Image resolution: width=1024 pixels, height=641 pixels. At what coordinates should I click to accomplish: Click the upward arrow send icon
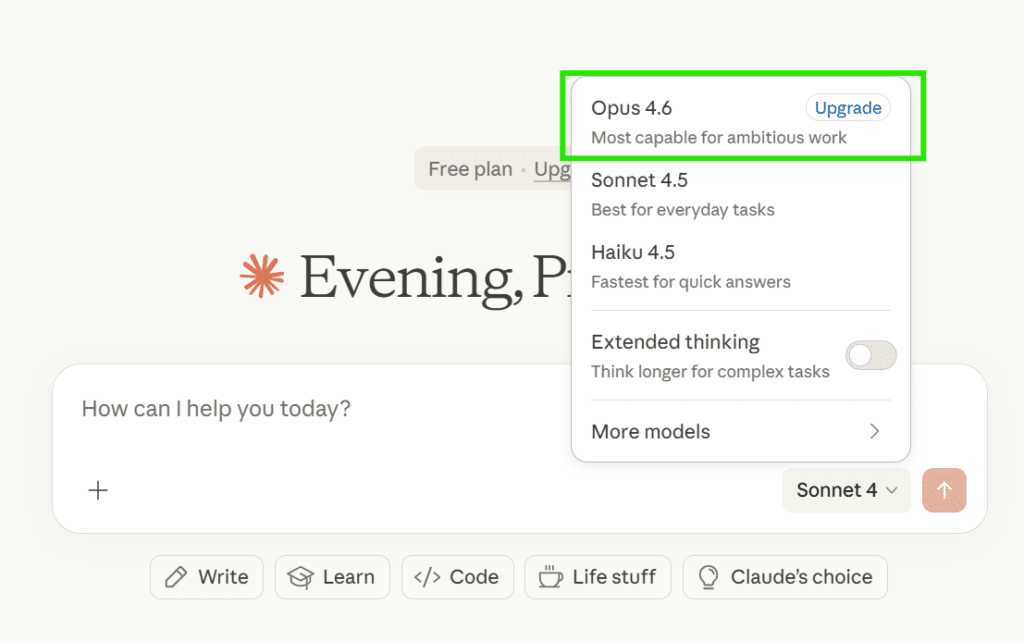click(944, 490)
